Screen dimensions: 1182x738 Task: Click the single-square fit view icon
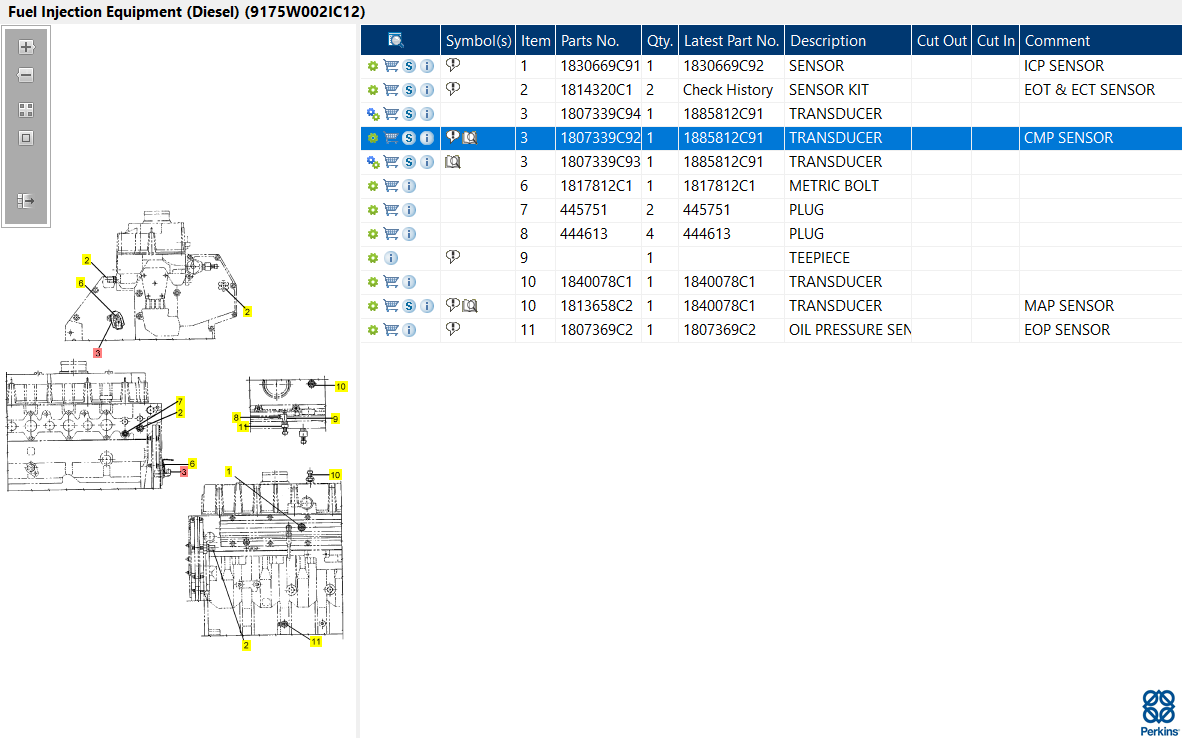pos(26,138)
